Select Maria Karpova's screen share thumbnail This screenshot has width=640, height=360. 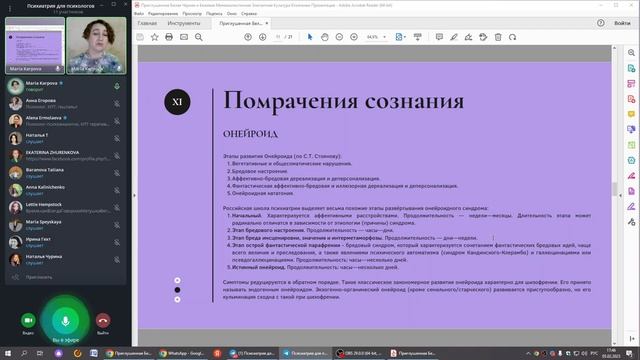(35, 45)
